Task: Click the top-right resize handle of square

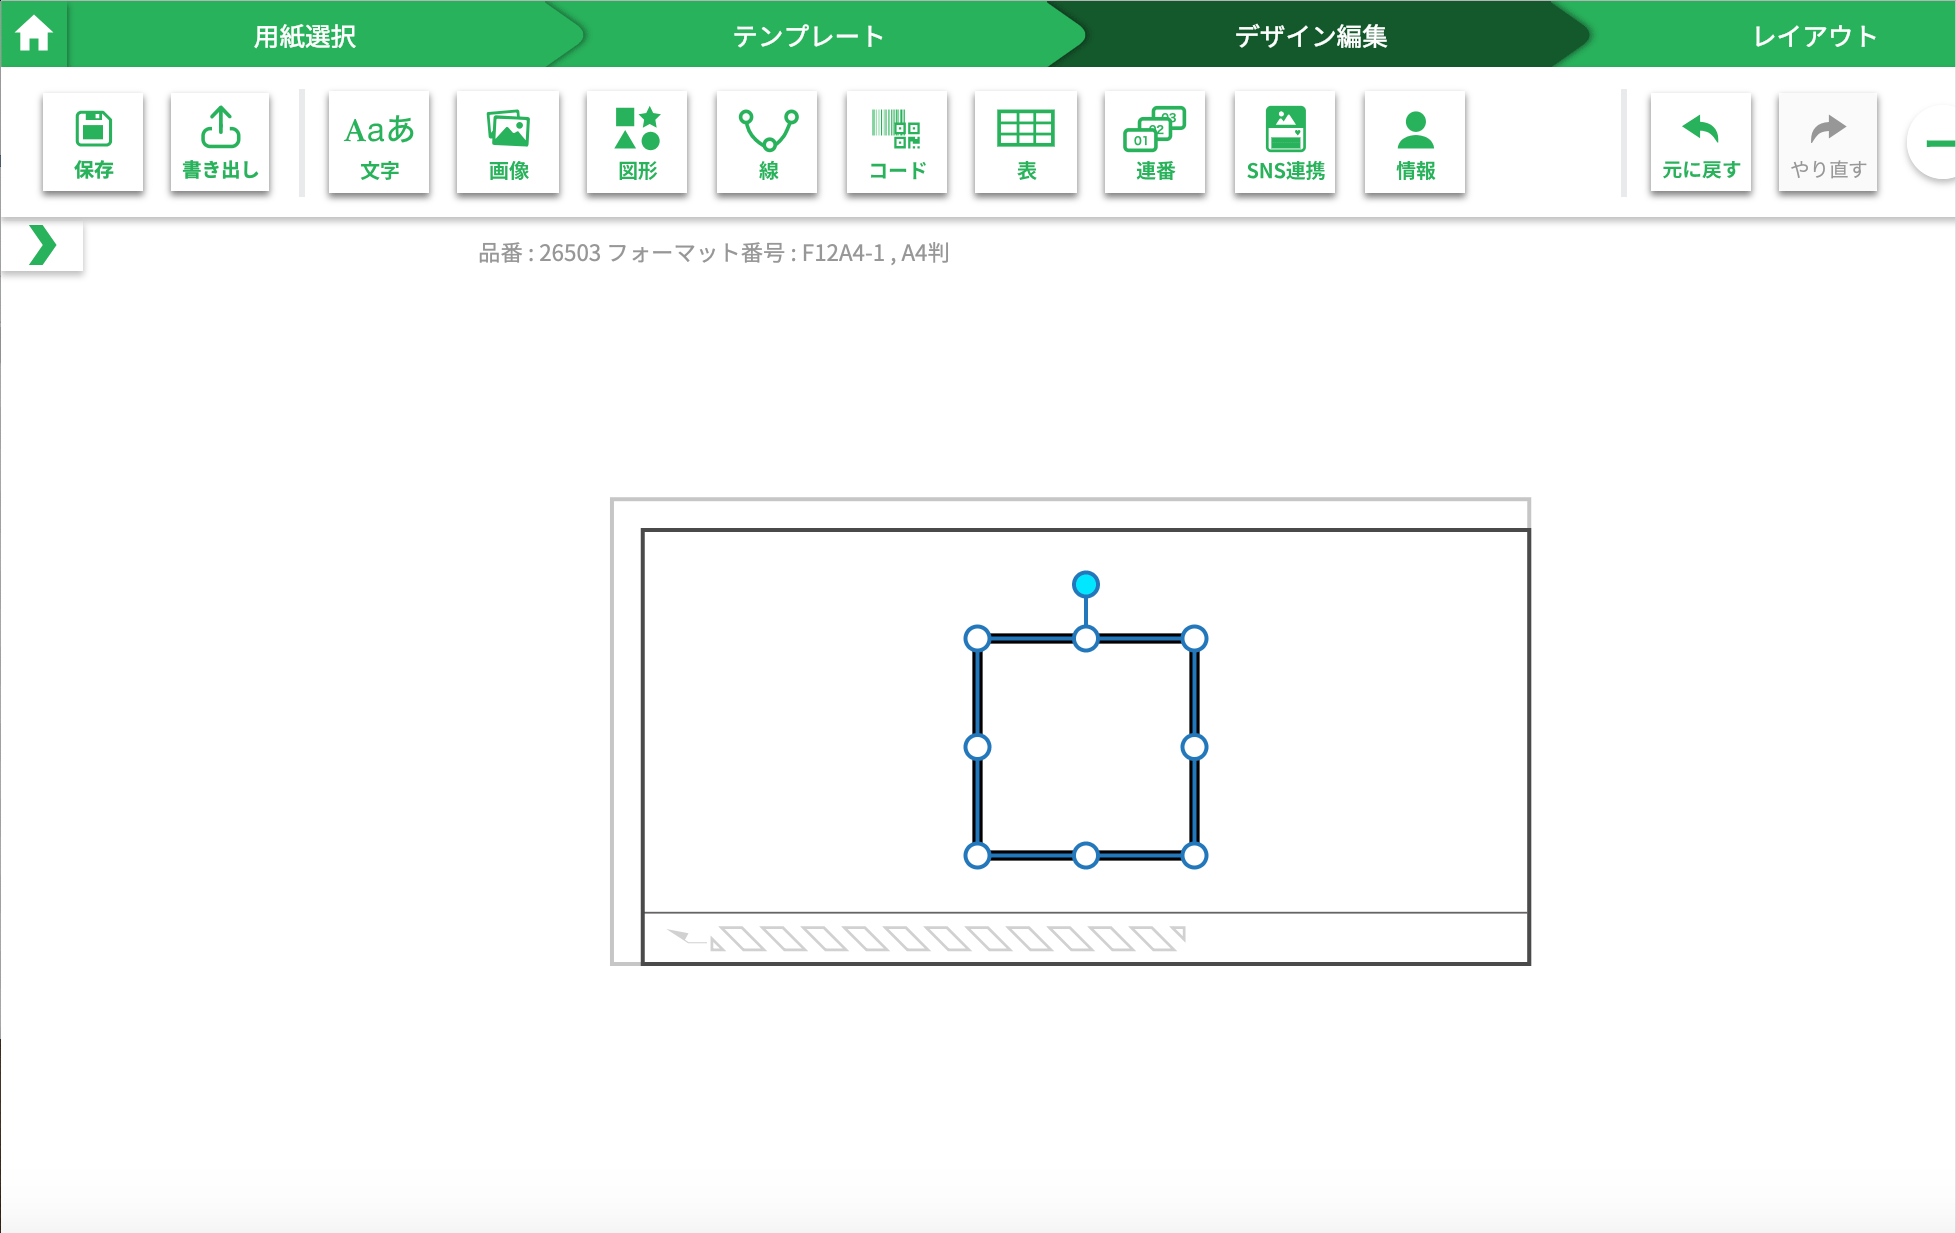Action: (1194, 638)
